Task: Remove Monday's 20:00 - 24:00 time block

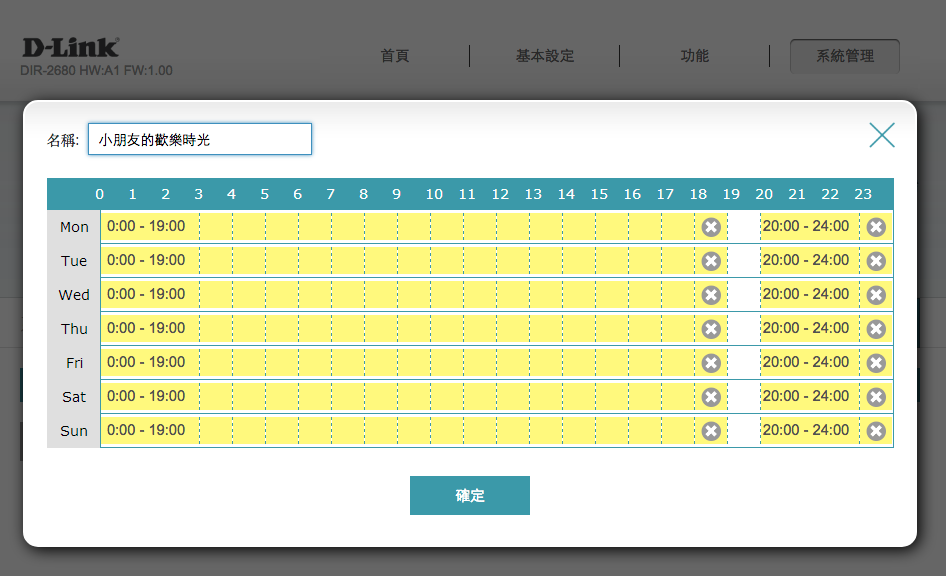Action: tap(876, 227)
